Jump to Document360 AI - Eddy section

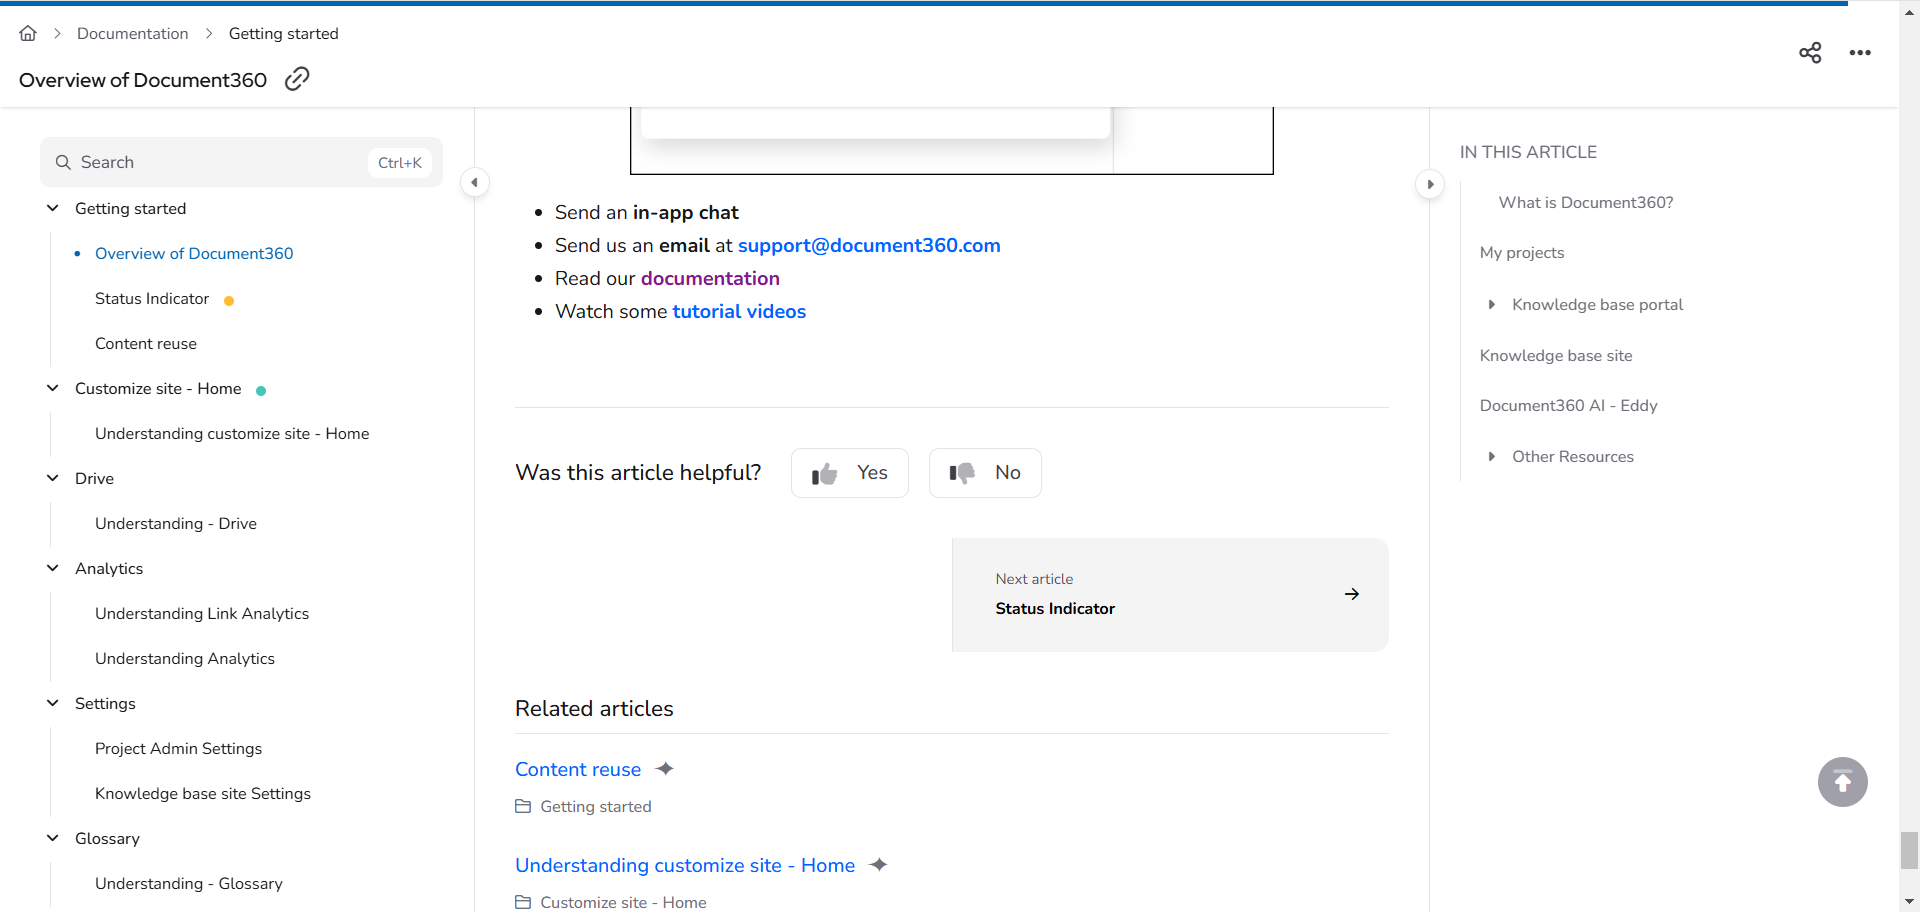pyautogui.click(x=1569, y=405)
